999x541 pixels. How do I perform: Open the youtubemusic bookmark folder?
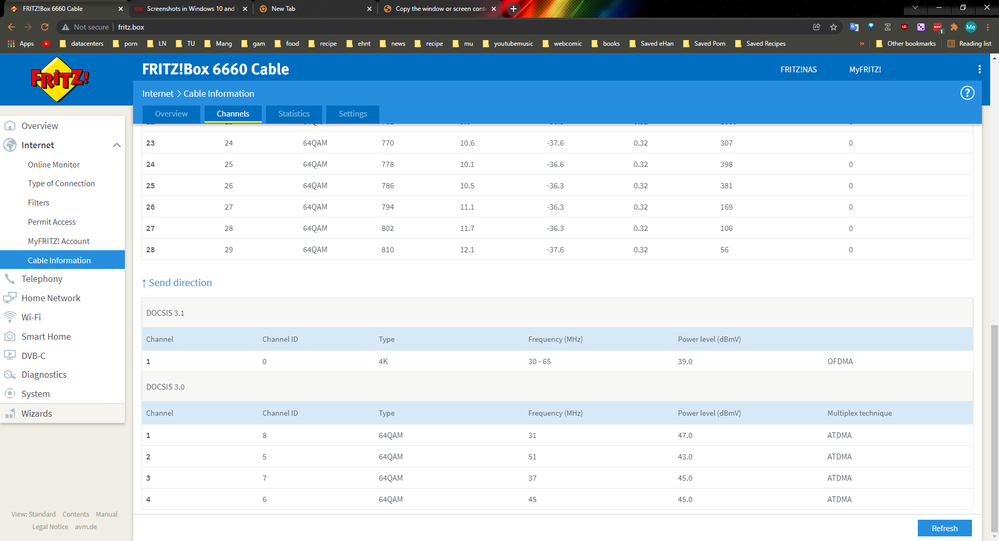click(x=507, y=43)
